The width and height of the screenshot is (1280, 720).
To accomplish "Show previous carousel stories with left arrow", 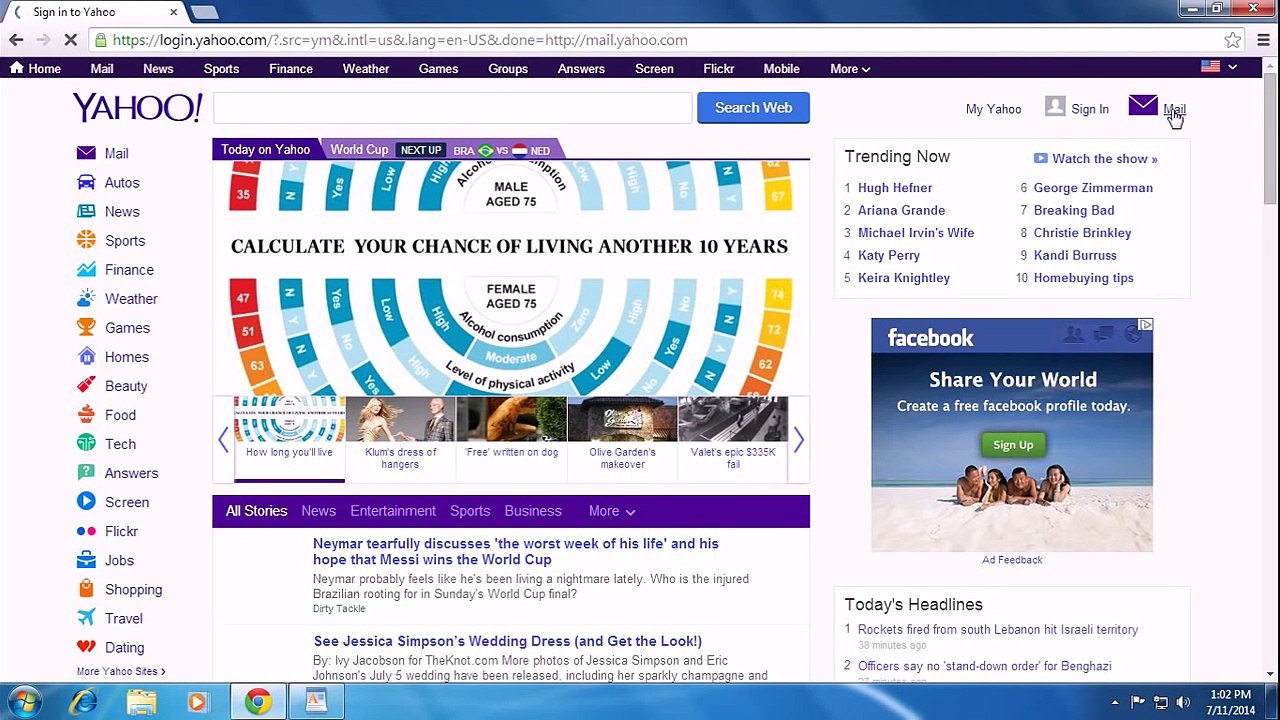I will pos(223,439).
